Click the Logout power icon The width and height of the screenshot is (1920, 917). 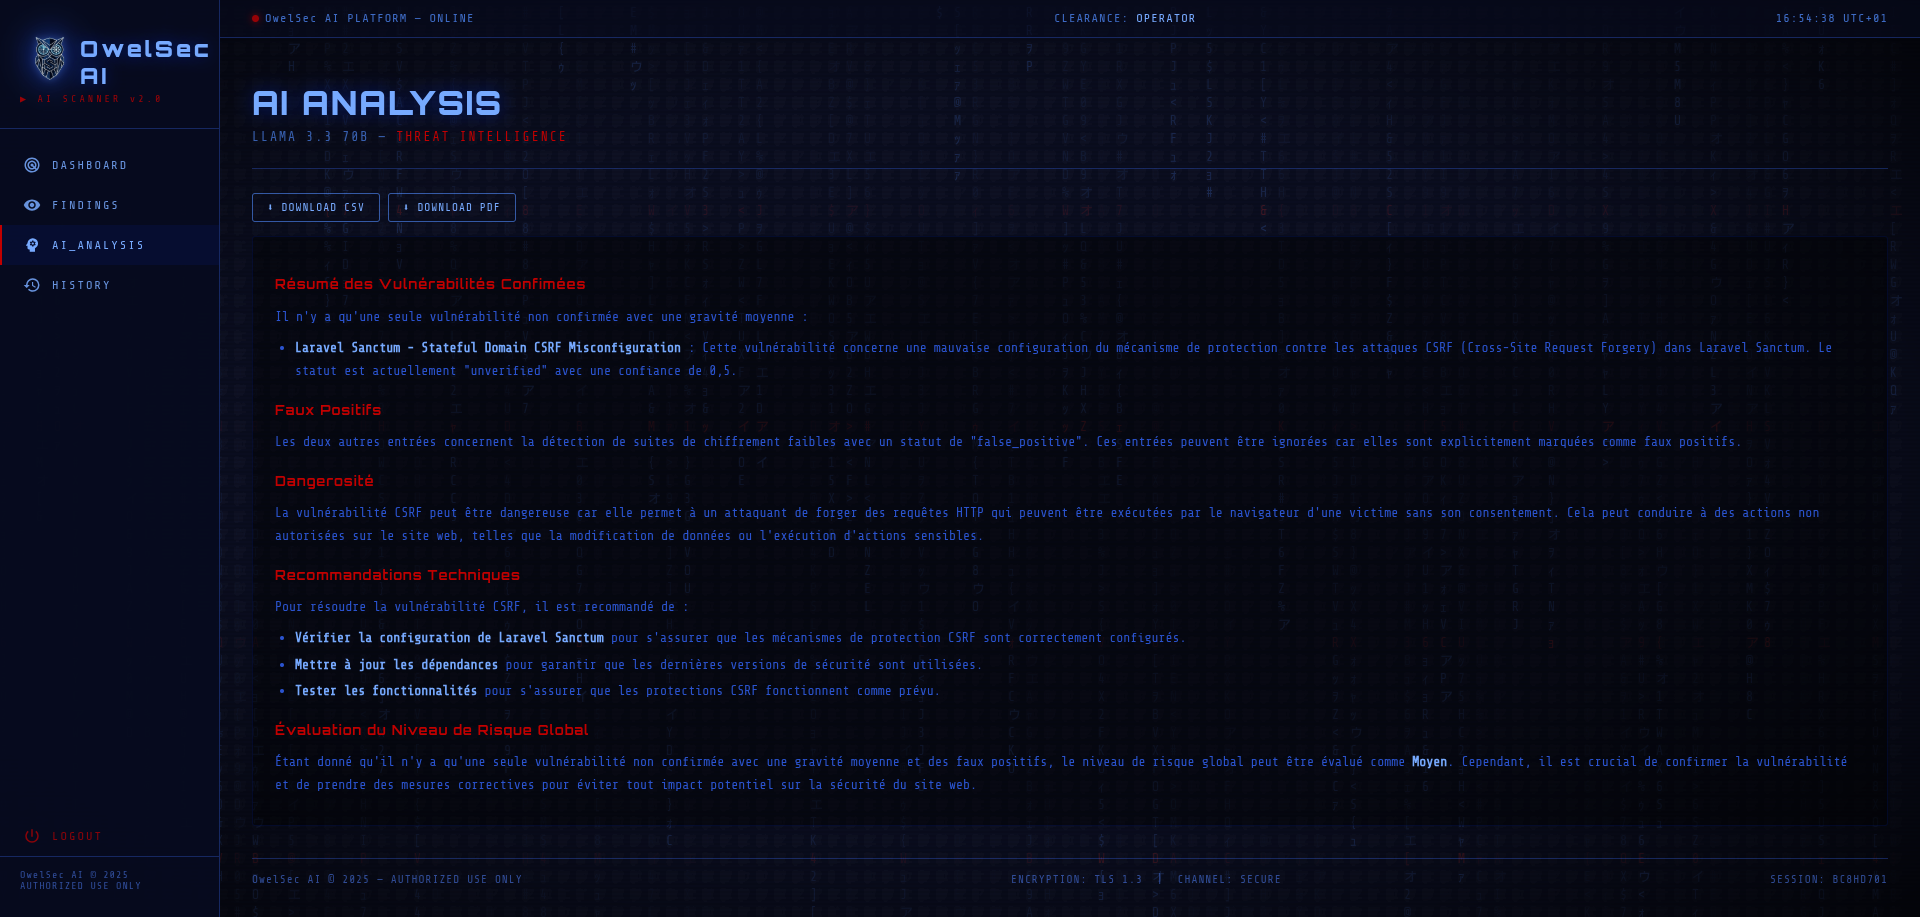point(32,836)
